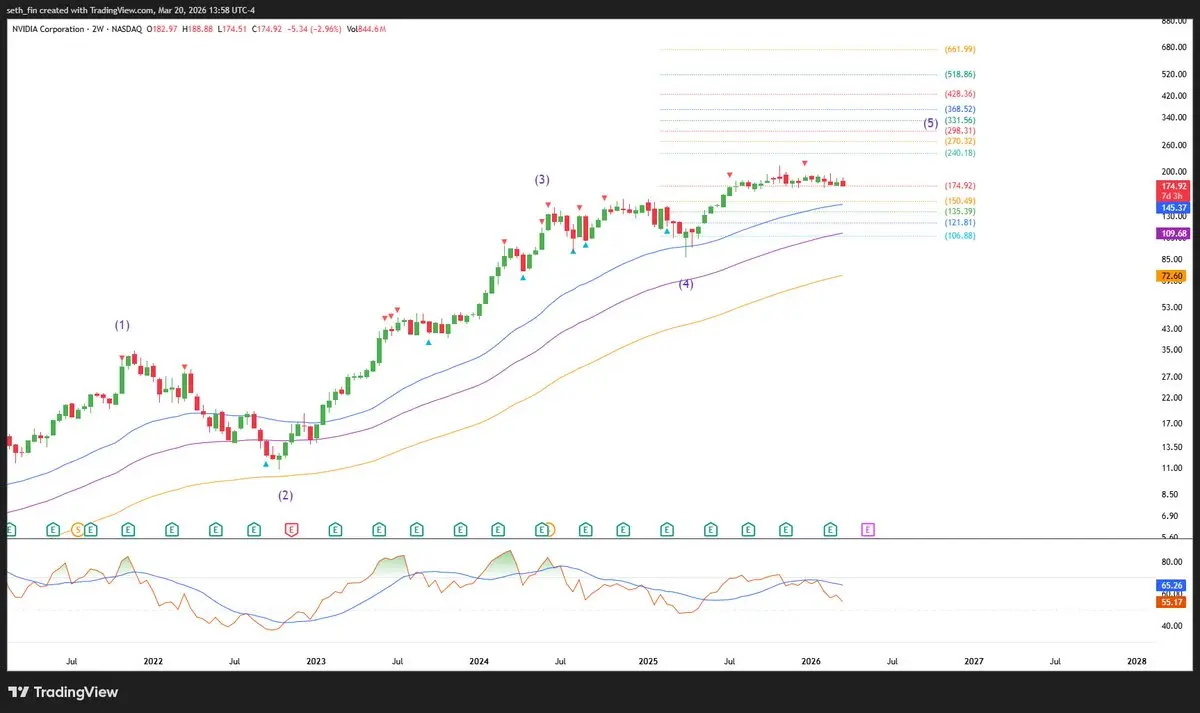Viewport: 1200px width, 713px height.
Task: Click the 43.00 price axis label
Action: (x=1170, y=329)
